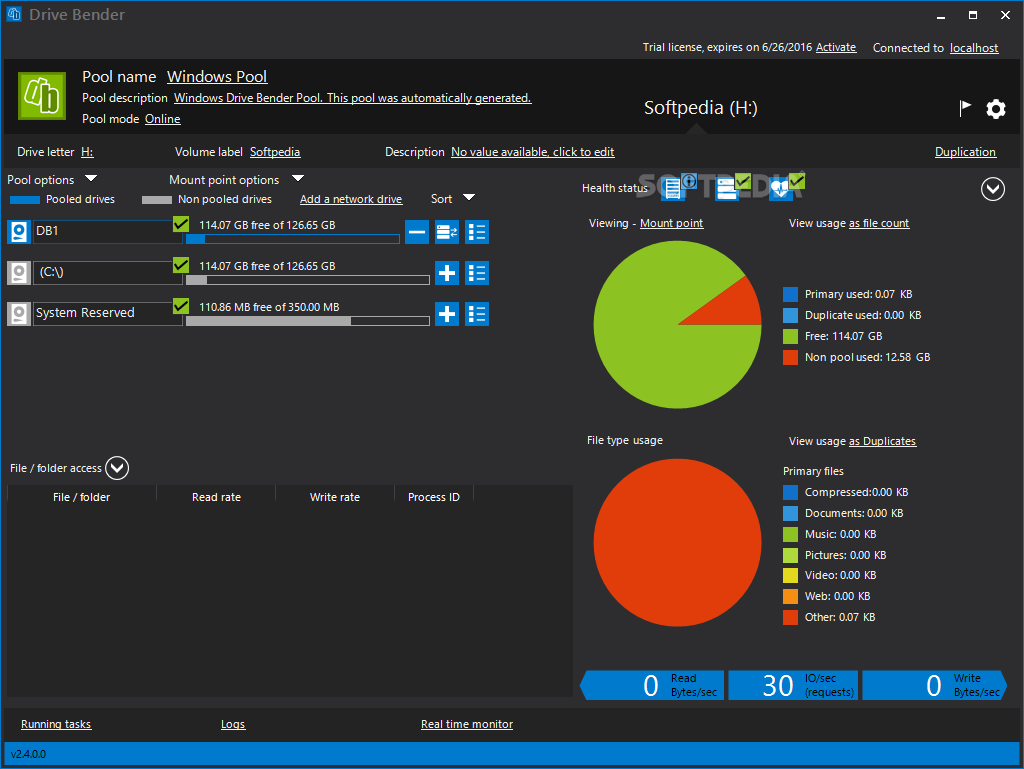Click the System Reserved usage bar
This screenshot has height=769, width=1024.
308,321
